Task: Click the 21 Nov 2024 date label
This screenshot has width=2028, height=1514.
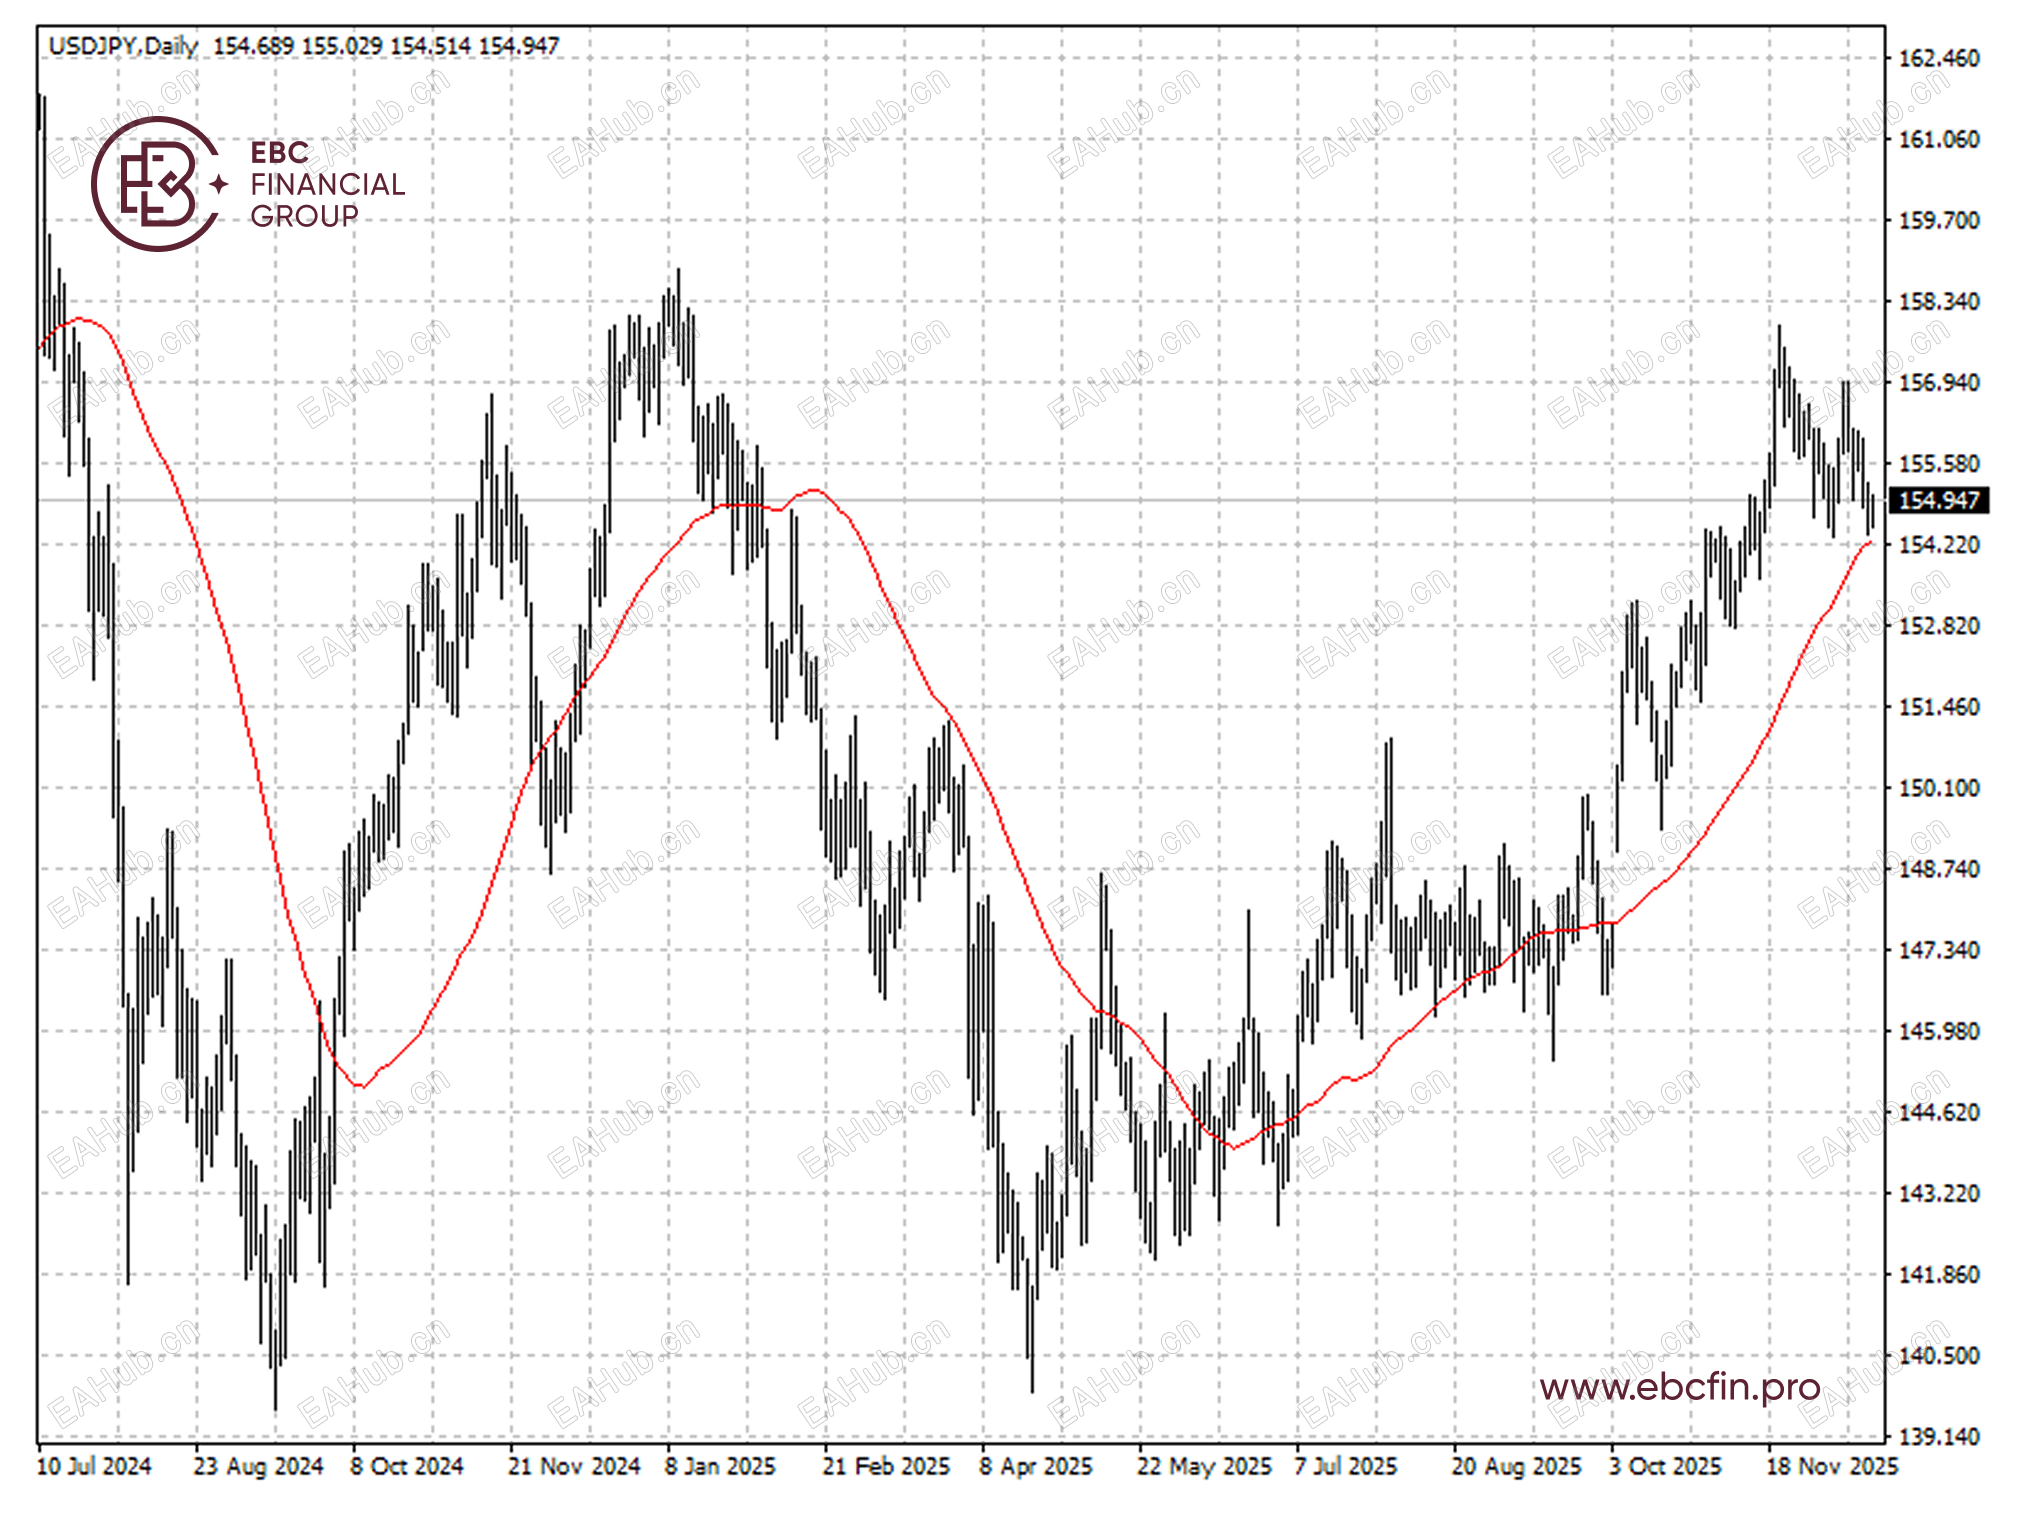Action: [x=574, y=1466]
